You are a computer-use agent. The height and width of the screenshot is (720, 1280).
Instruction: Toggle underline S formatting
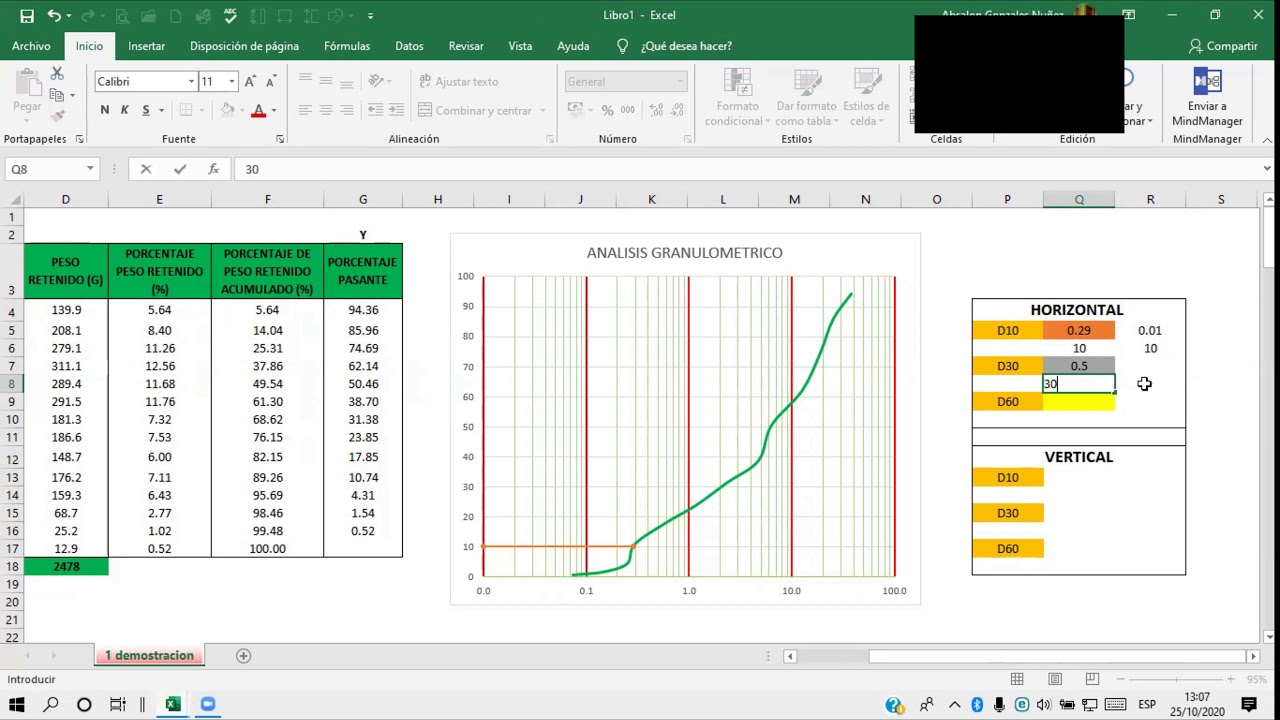tap(146, 110)
